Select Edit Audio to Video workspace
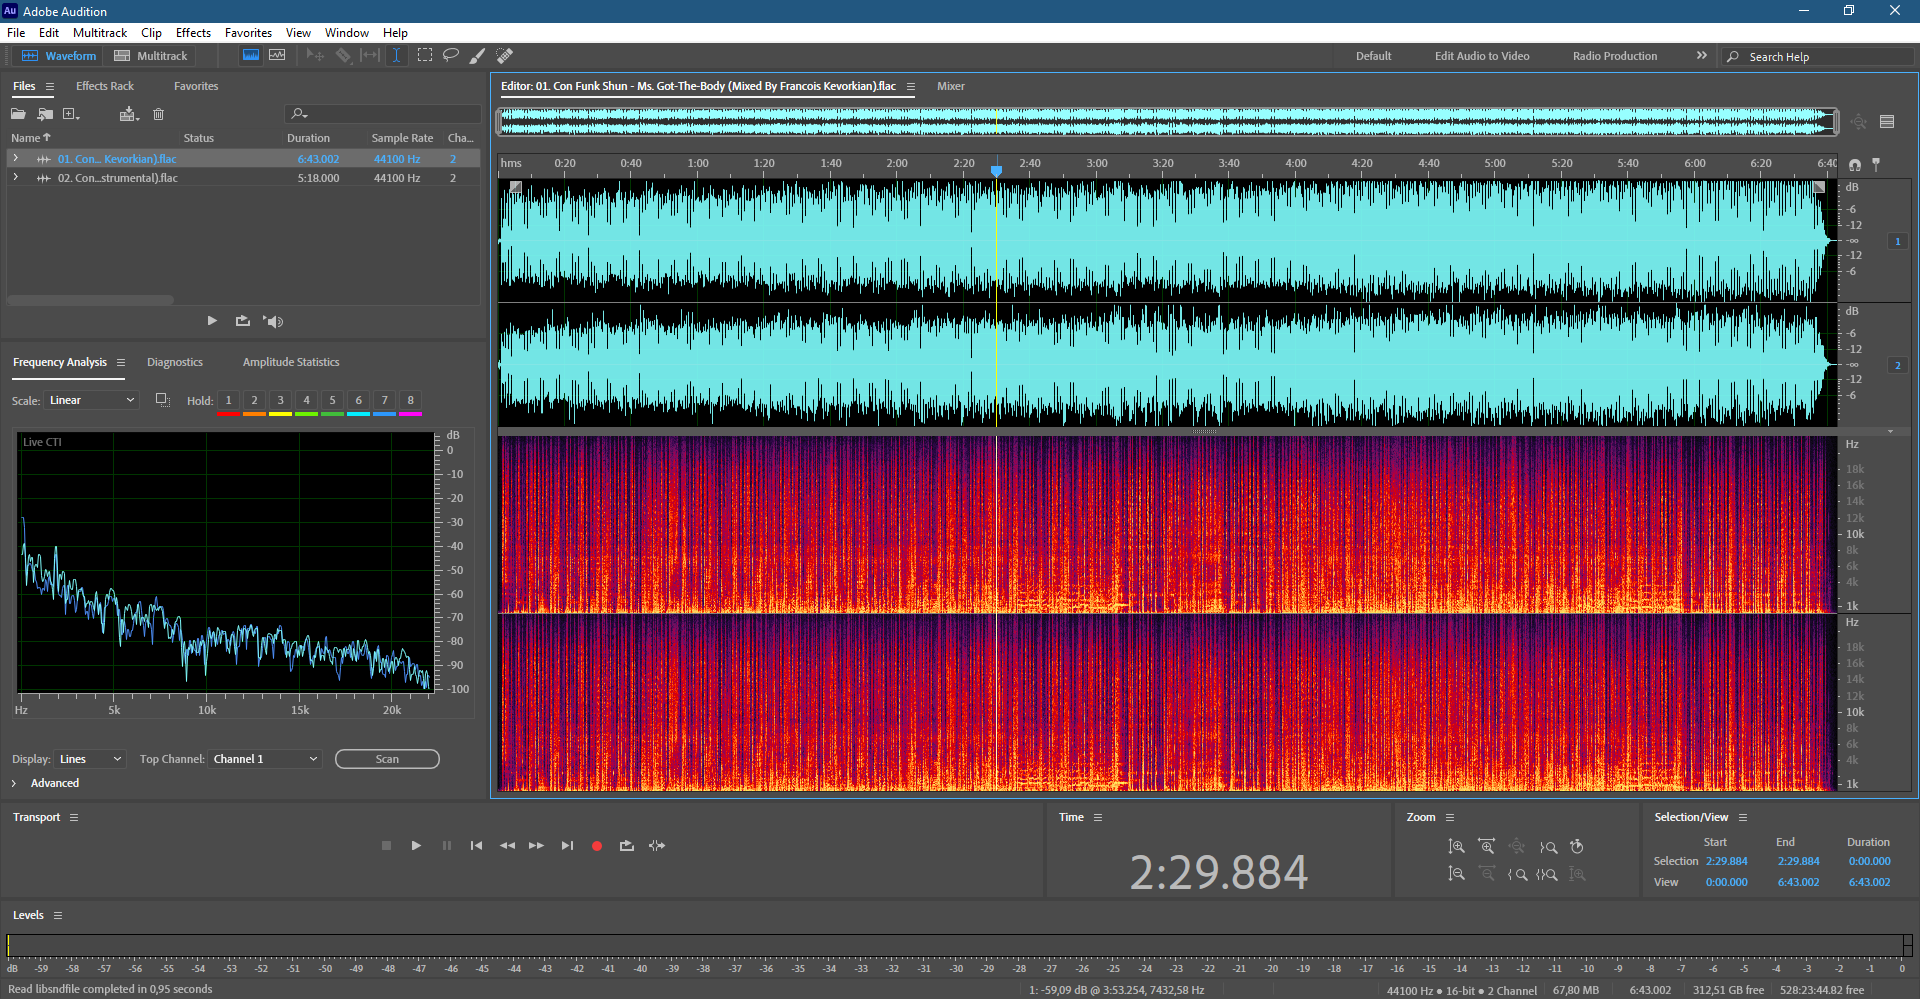 [x=1482, y=56]
